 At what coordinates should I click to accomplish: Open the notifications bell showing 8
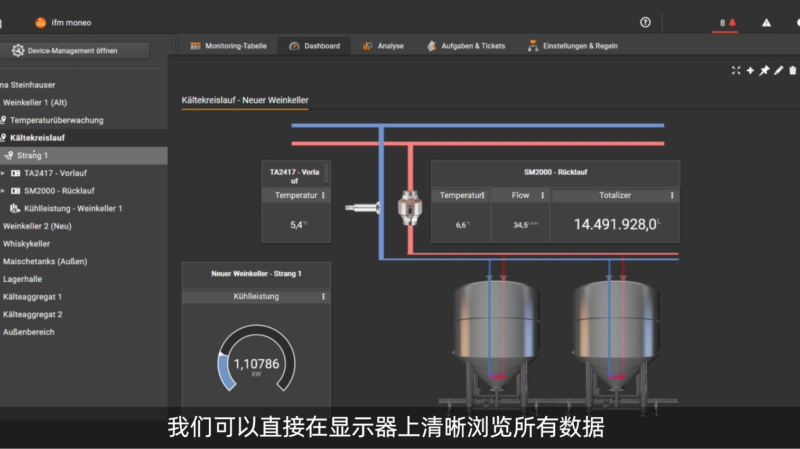click(x=727, y=23)
